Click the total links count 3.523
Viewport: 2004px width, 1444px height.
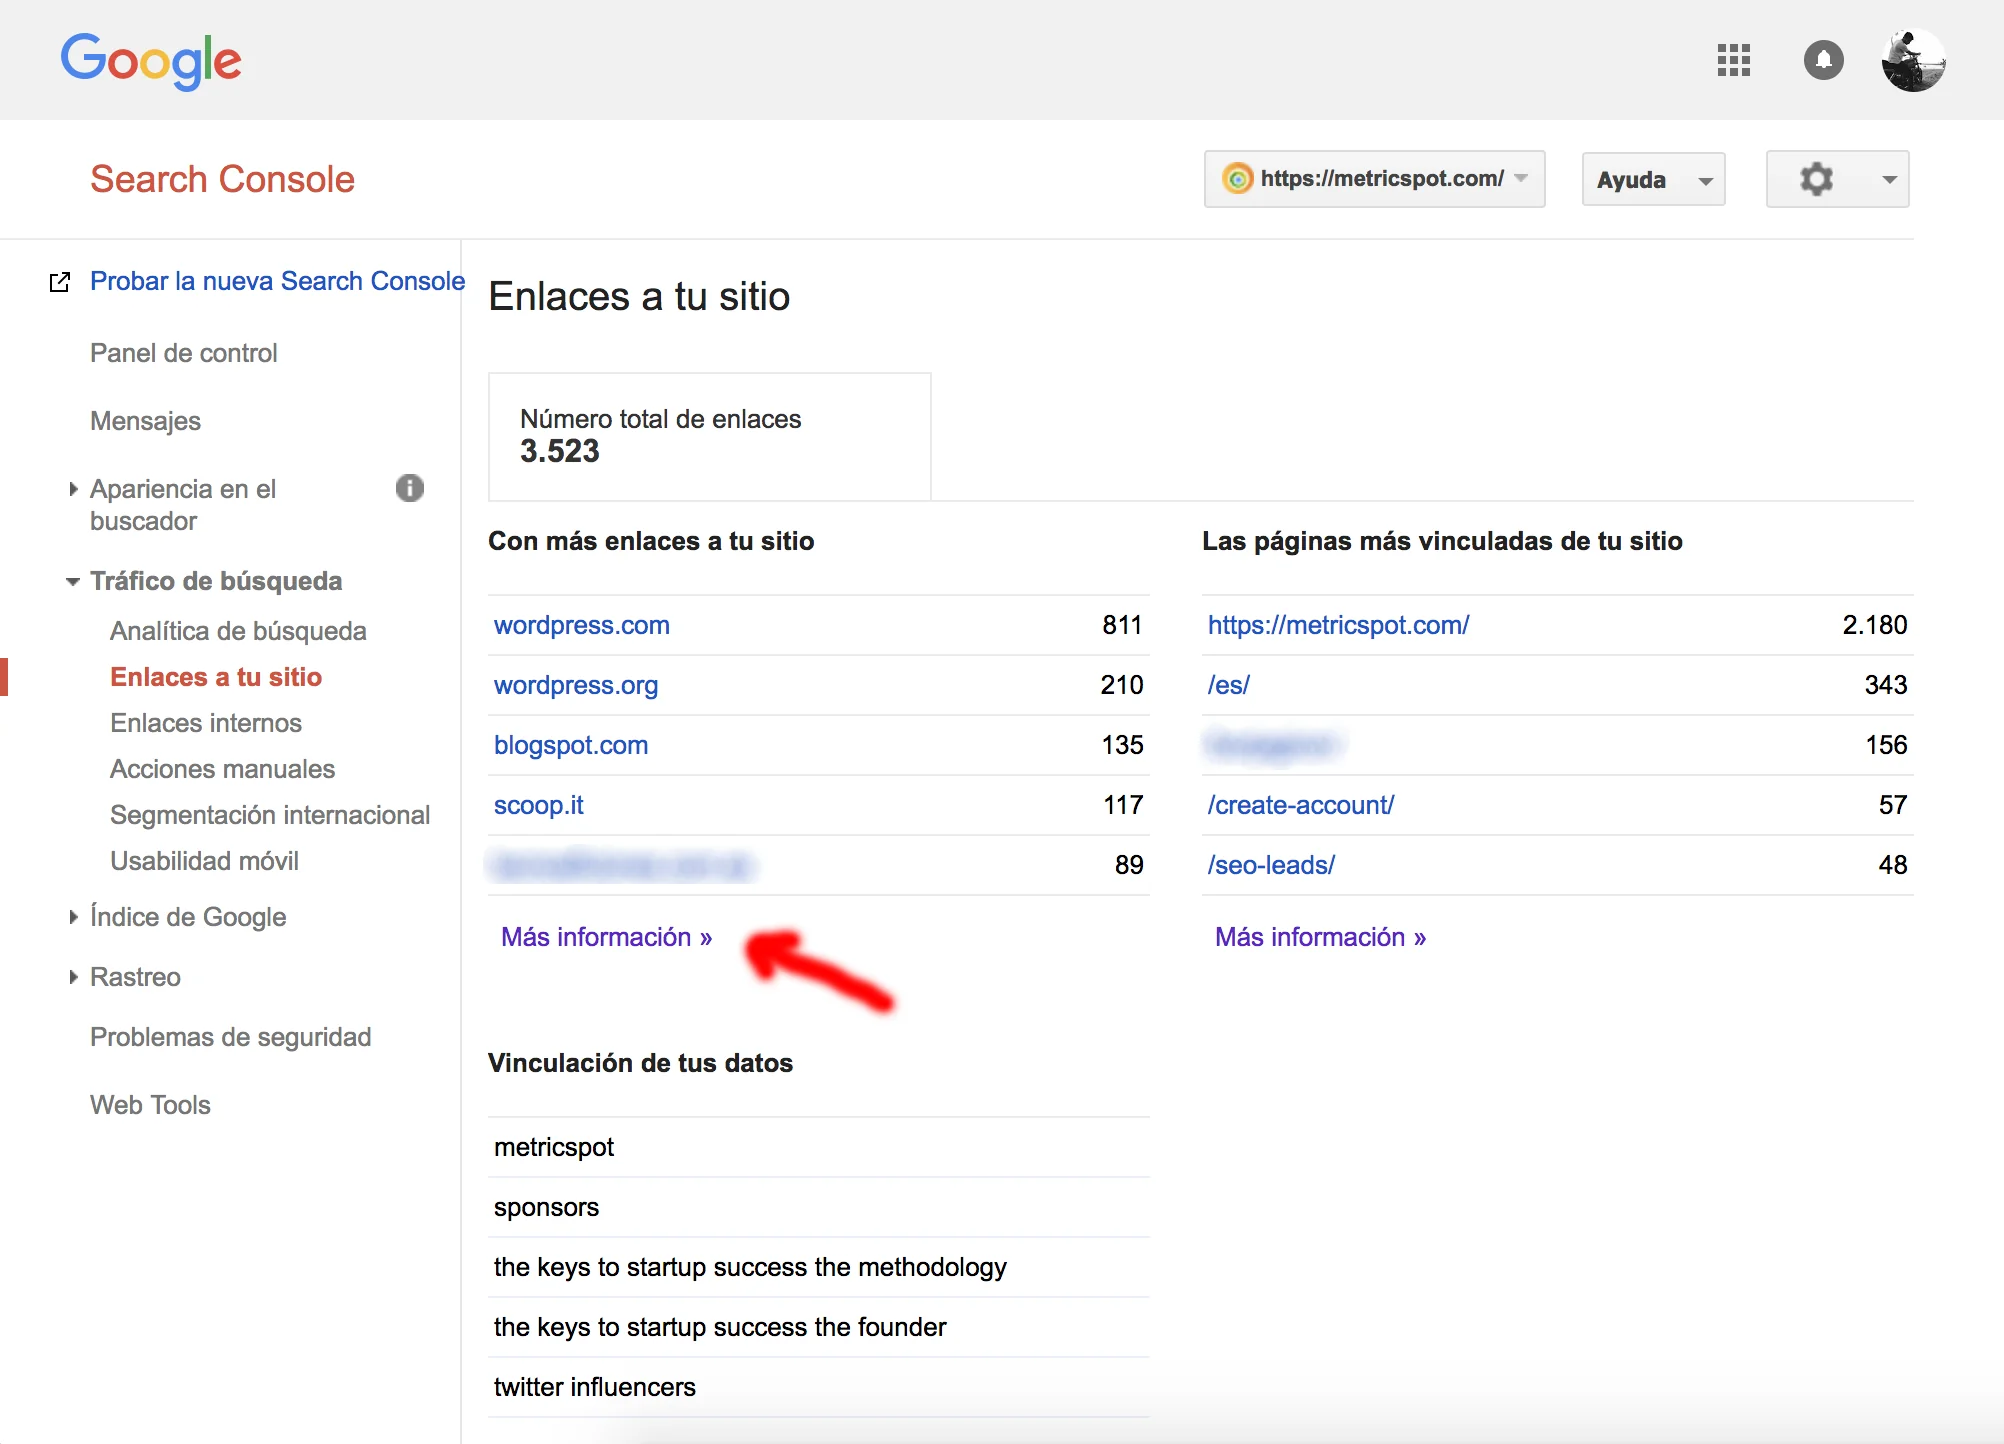pyautogui.click(x=560, y=451)
